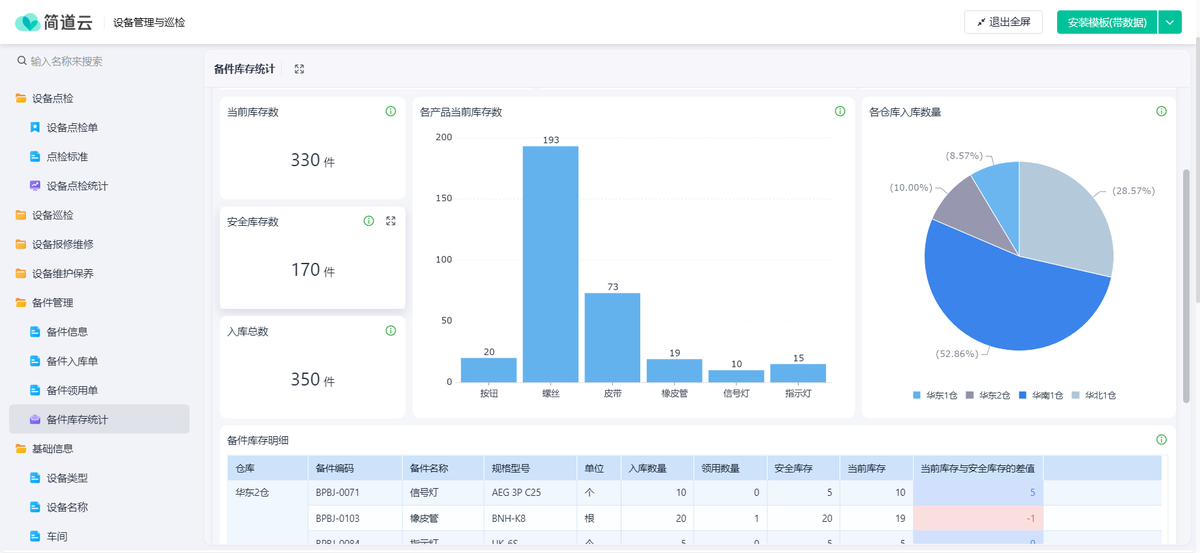The width and height of the screenshot is (1200, 553).
Task: Collapse the 备件管理 folder
Action: (52, 303)
